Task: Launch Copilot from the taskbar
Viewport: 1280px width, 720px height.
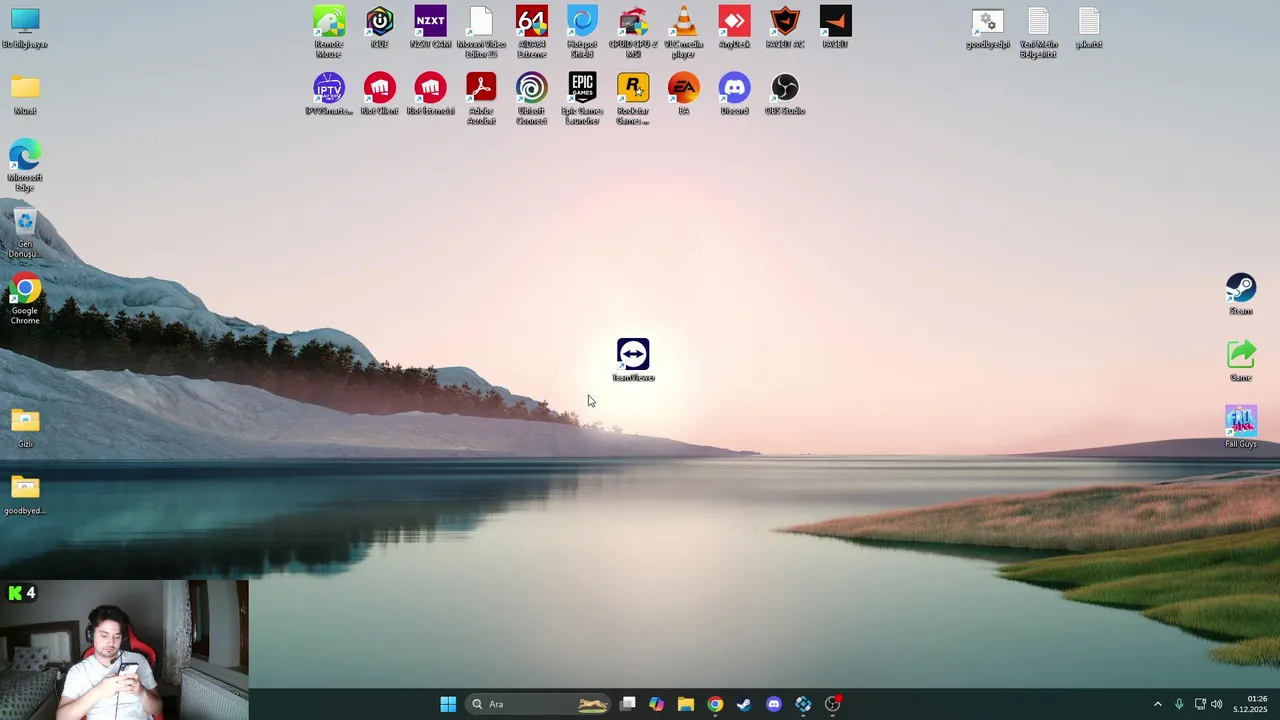Action: click(x=656, y=704)
